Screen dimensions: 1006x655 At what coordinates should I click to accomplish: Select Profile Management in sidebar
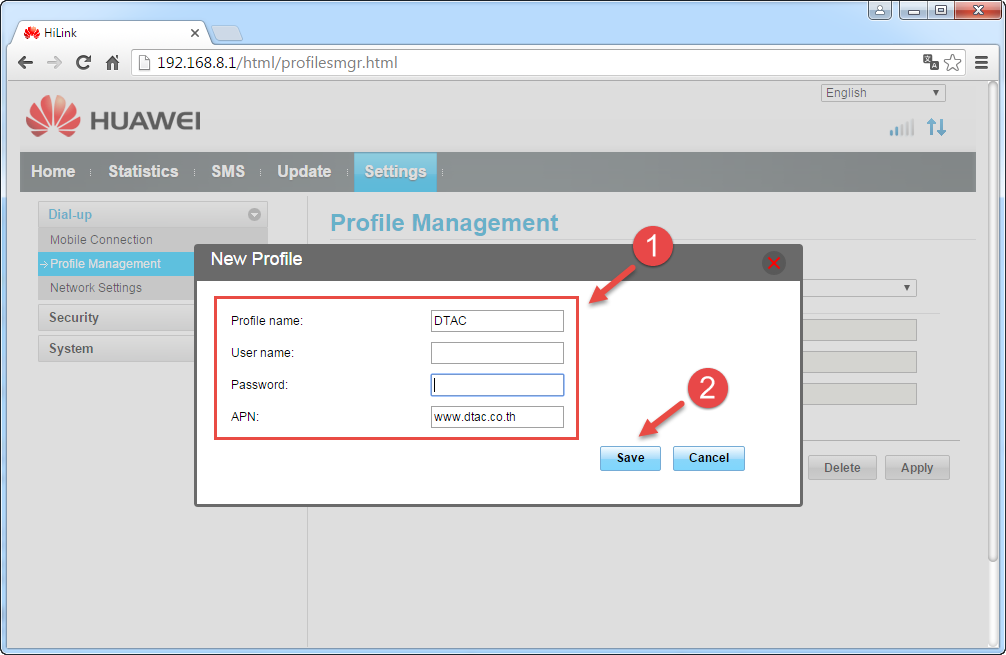(x=117, y=264)
